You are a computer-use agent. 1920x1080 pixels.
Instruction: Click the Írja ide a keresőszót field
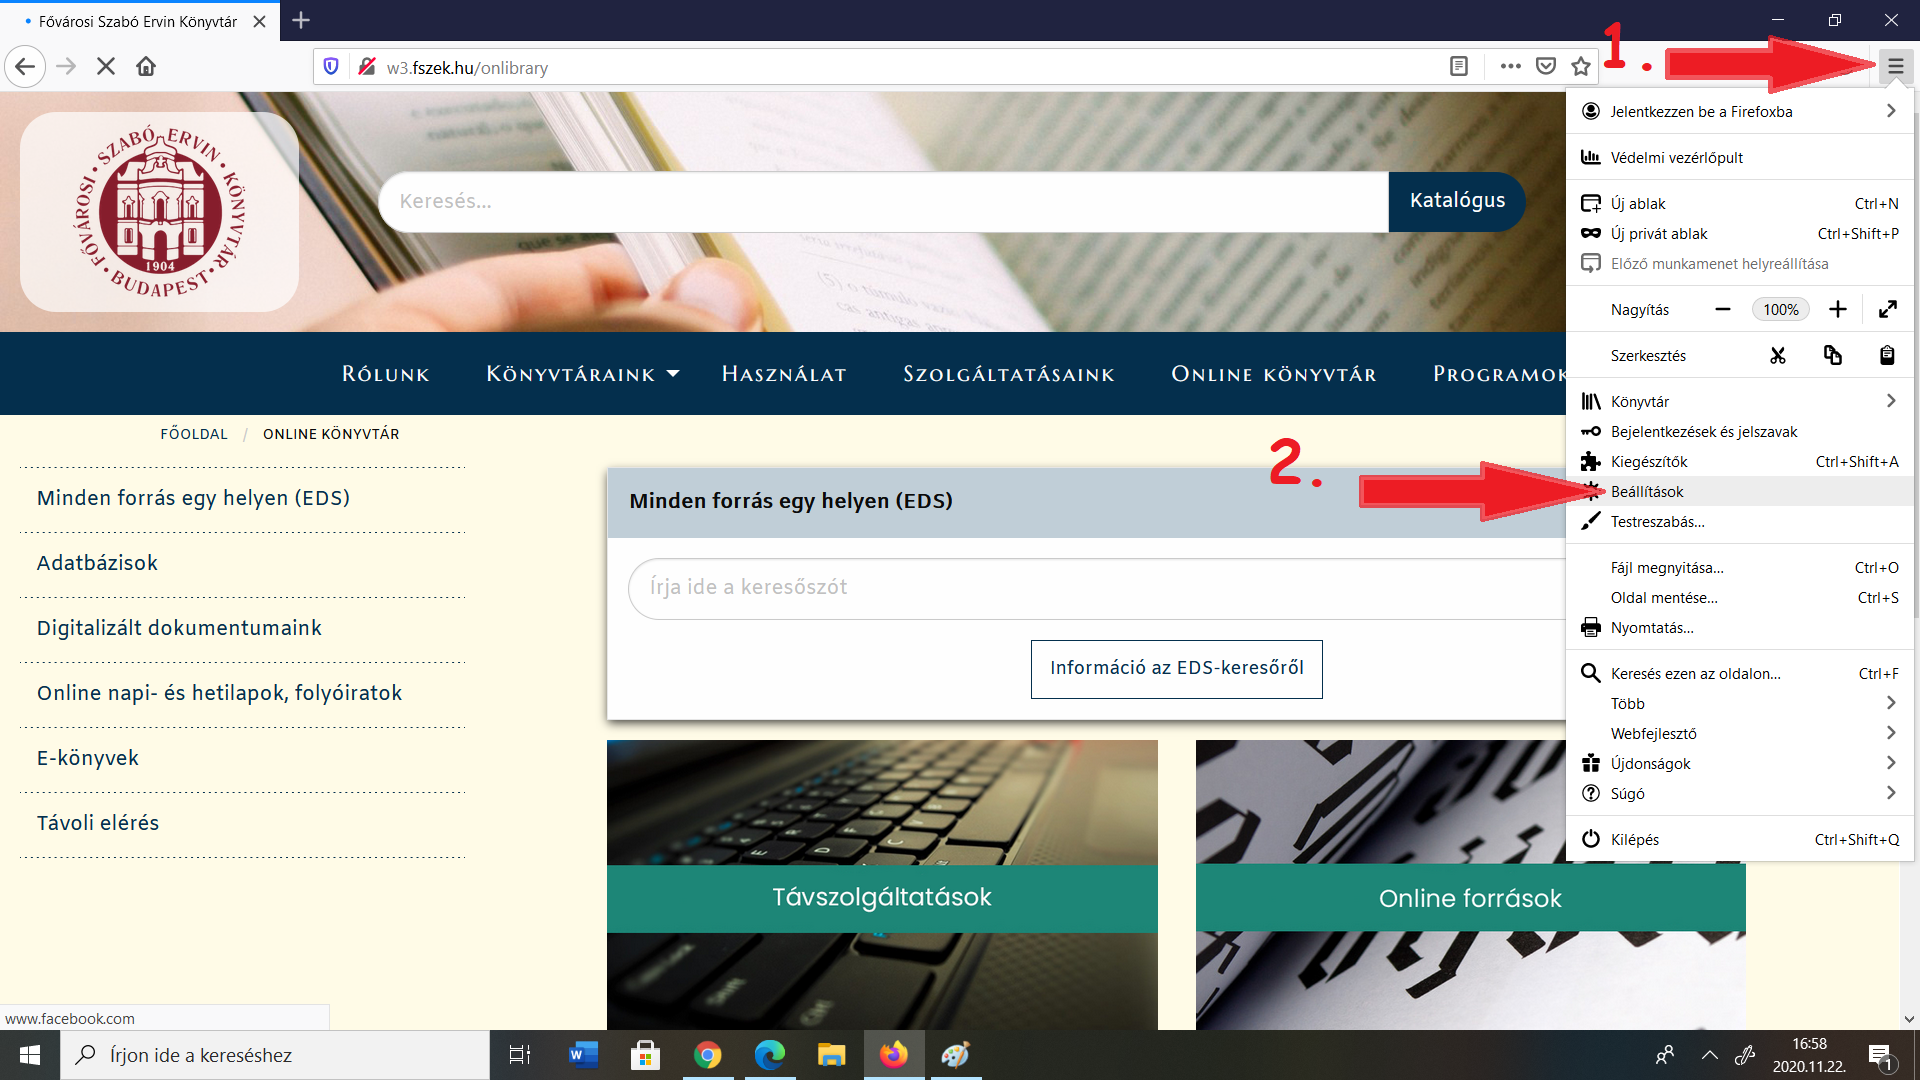(x=1095, y=588)
